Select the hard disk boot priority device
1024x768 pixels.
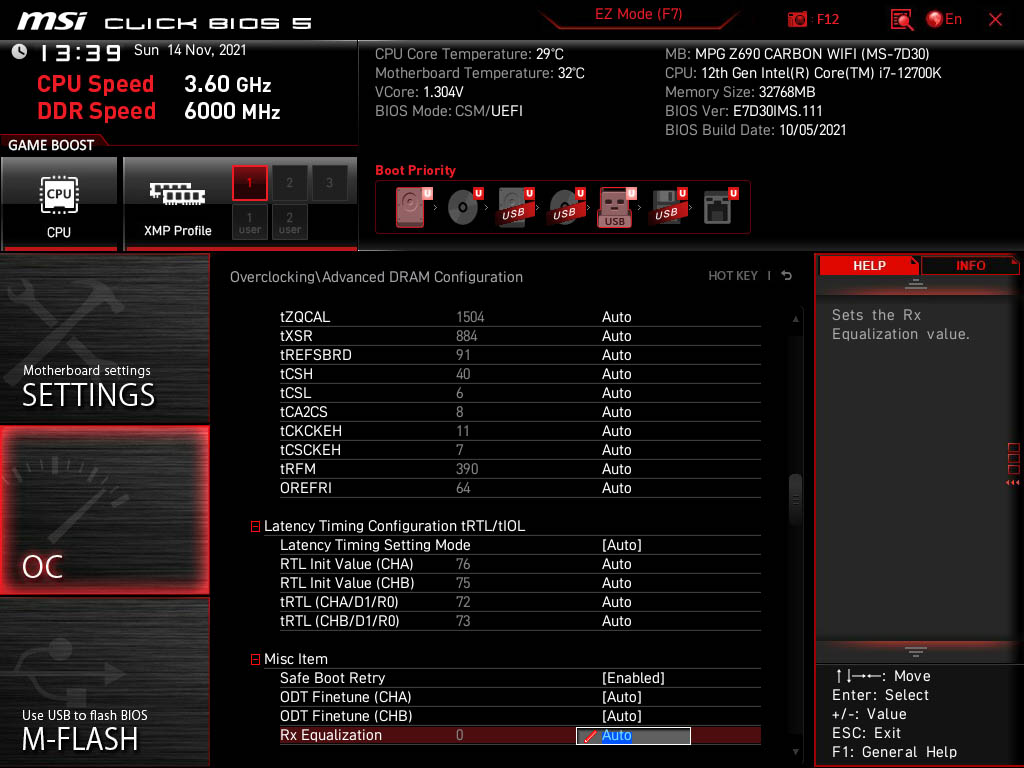[411, 208]
